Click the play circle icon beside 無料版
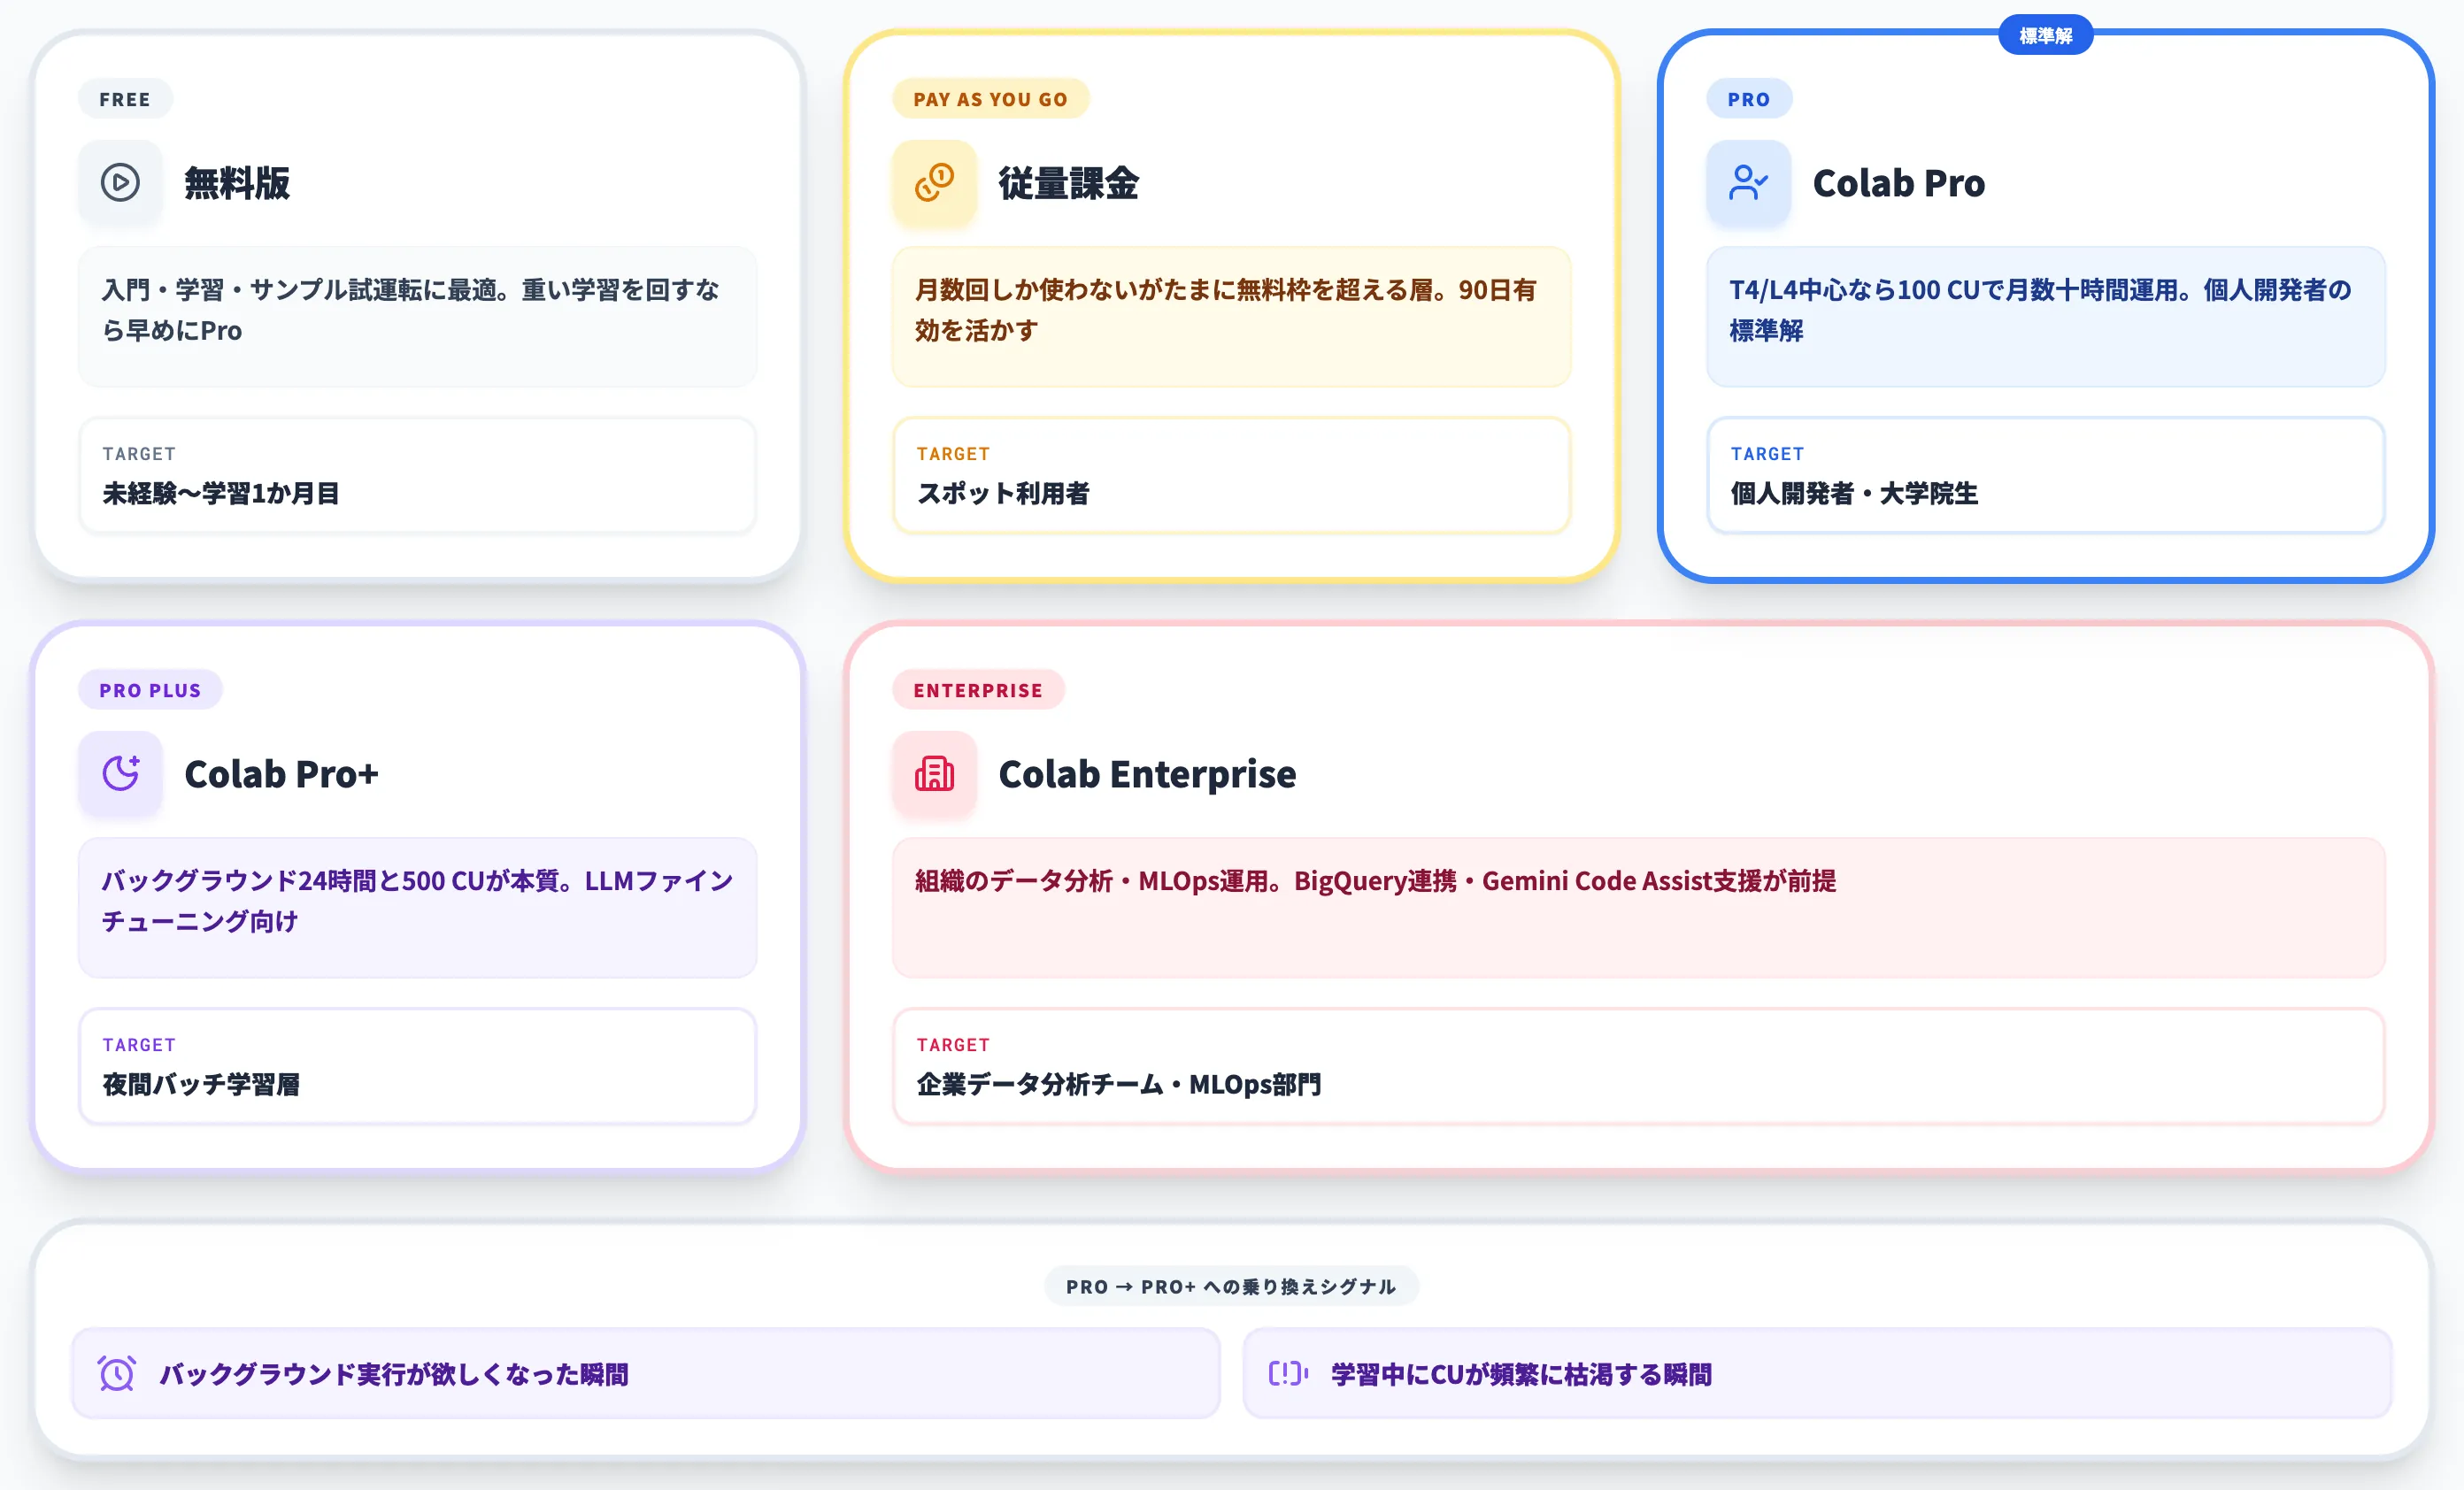Screen dimensions: 2464x1490 [x=120, y=182]
